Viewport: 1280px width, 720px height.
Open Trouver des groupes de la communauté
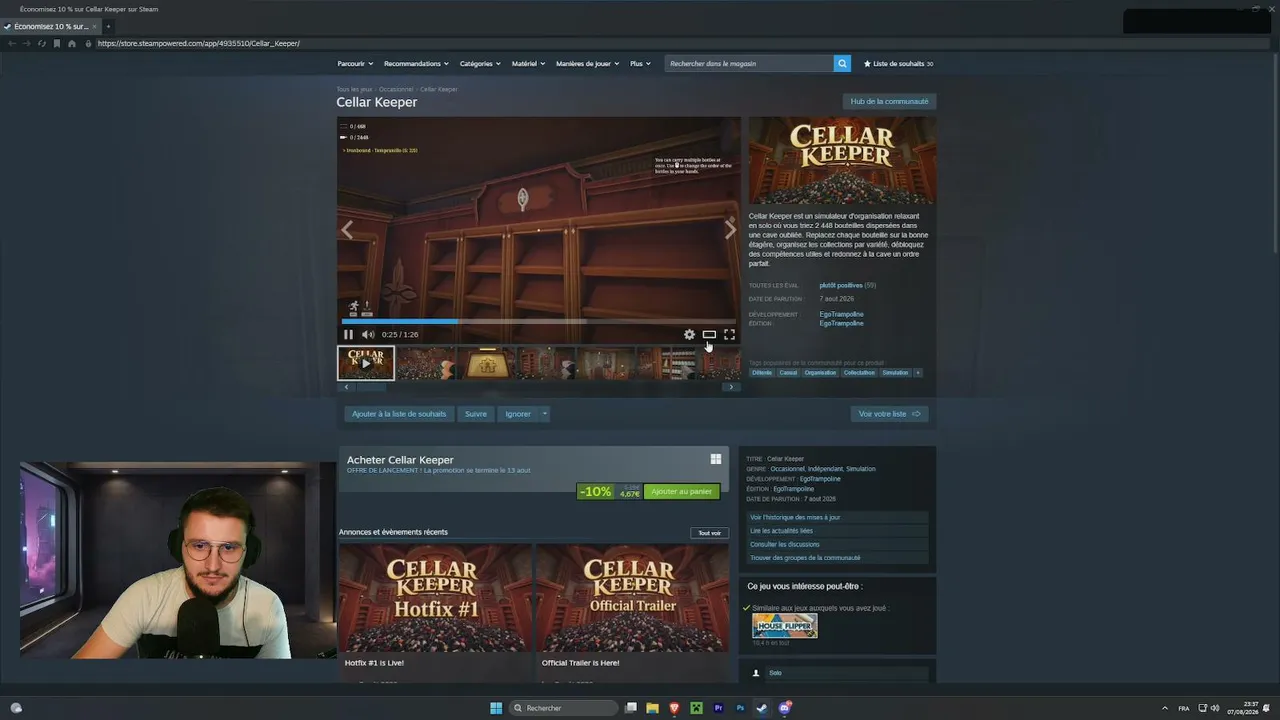point(838,558)
